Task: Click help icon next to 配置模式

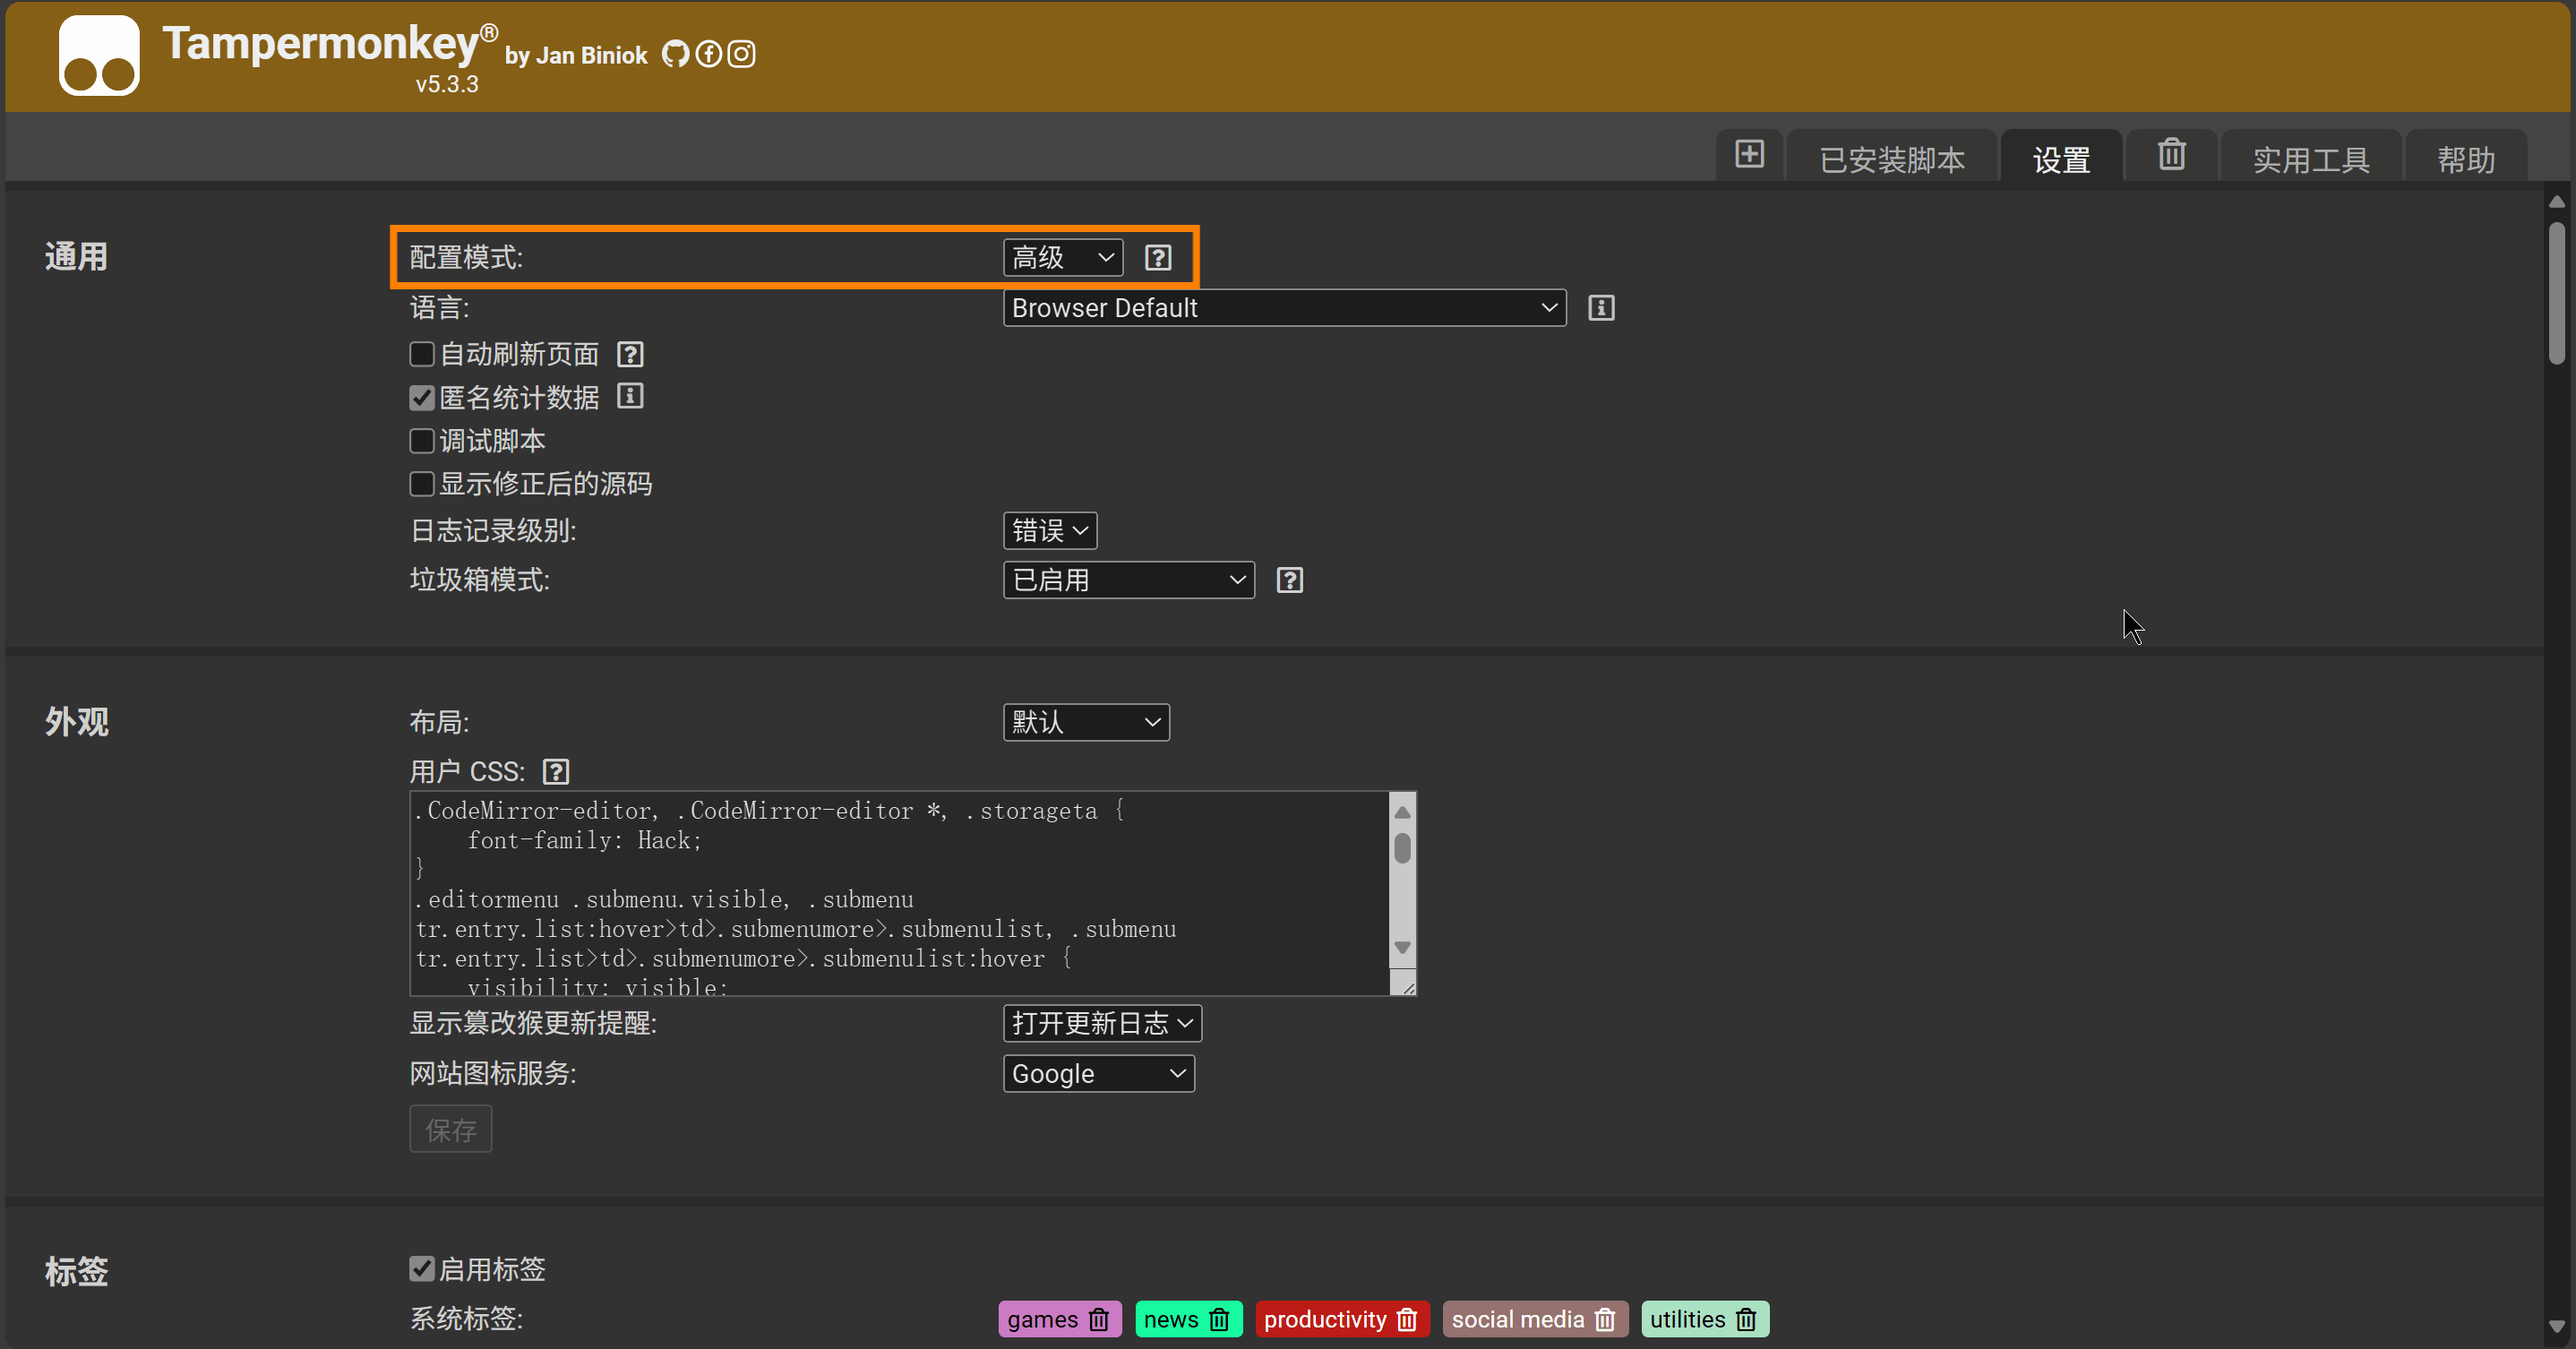Action: pyautogui.click(x=1158, y=258)
